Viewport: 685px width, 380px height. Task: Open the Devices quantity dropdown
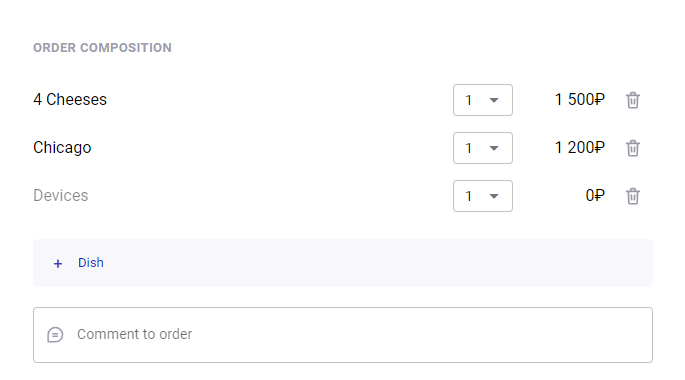click(x=483, y=196)
